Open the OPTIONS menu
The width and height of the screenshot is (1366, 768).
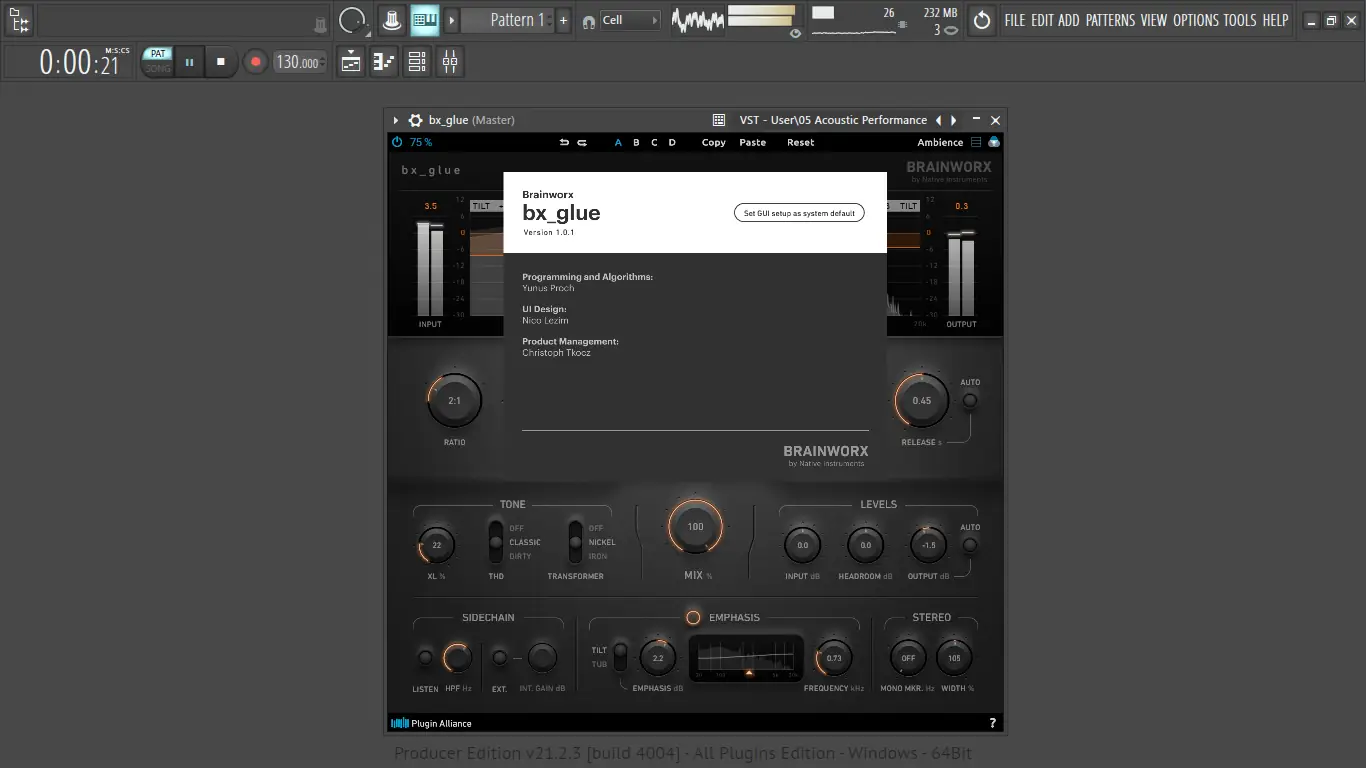pos(1196,20)
